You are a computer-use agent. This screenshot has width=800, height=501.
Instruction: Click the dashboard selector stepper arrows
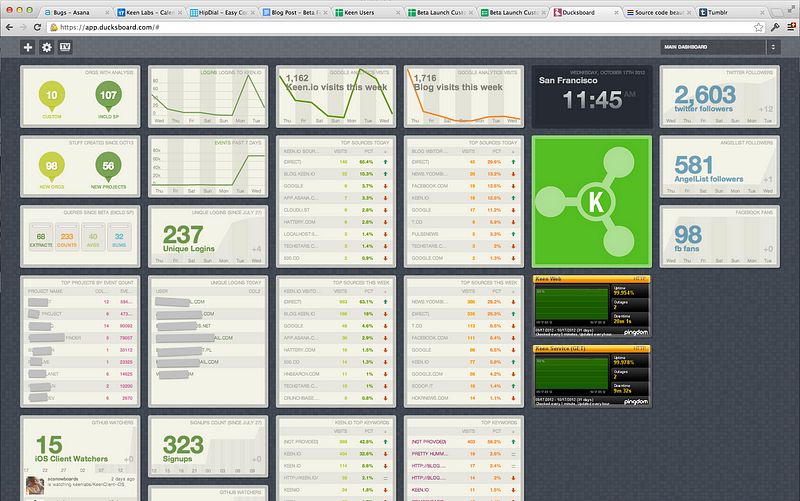(x=773, y=47)
